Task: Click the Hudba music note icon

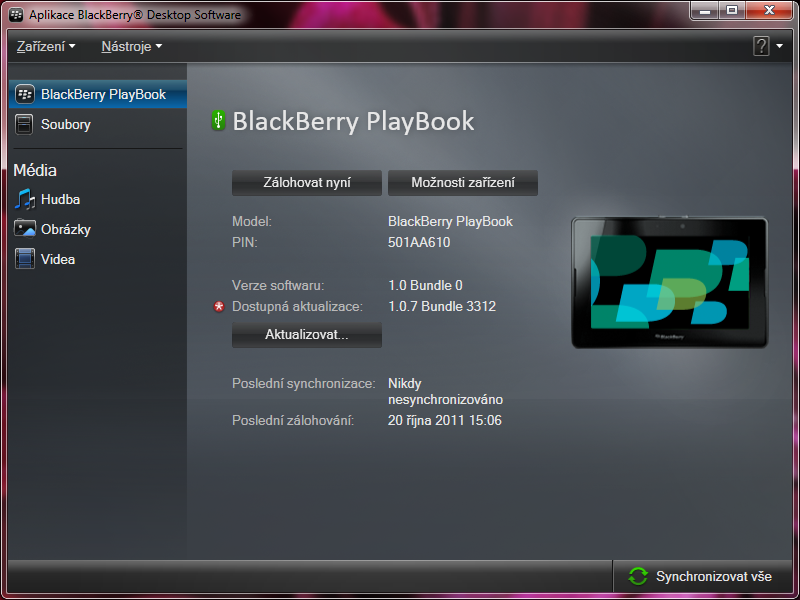Action: [x=24, y=199]
